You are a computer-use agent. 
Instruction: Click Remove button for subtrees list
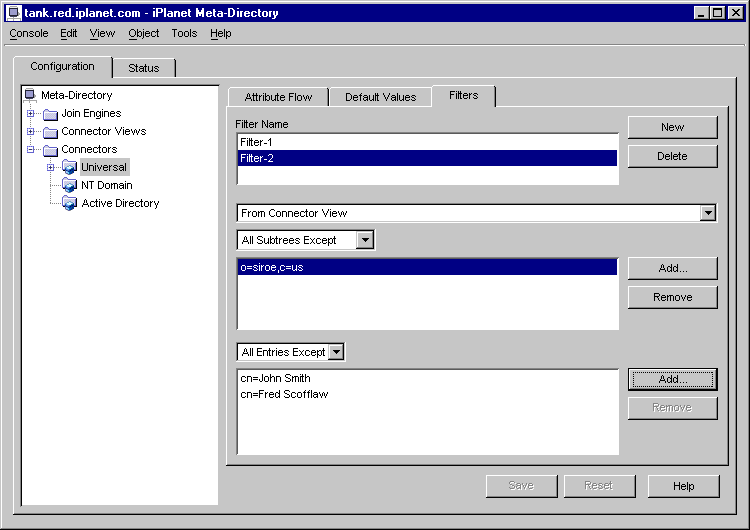[x=673, y=298]
